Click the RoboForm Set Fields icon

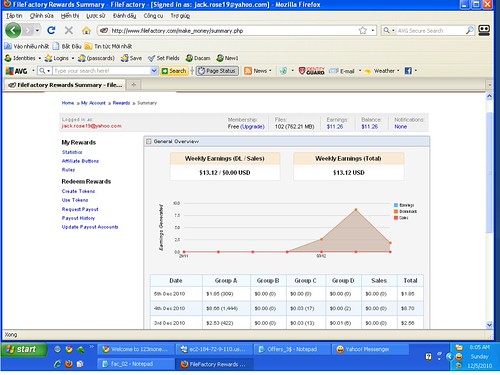164,58
